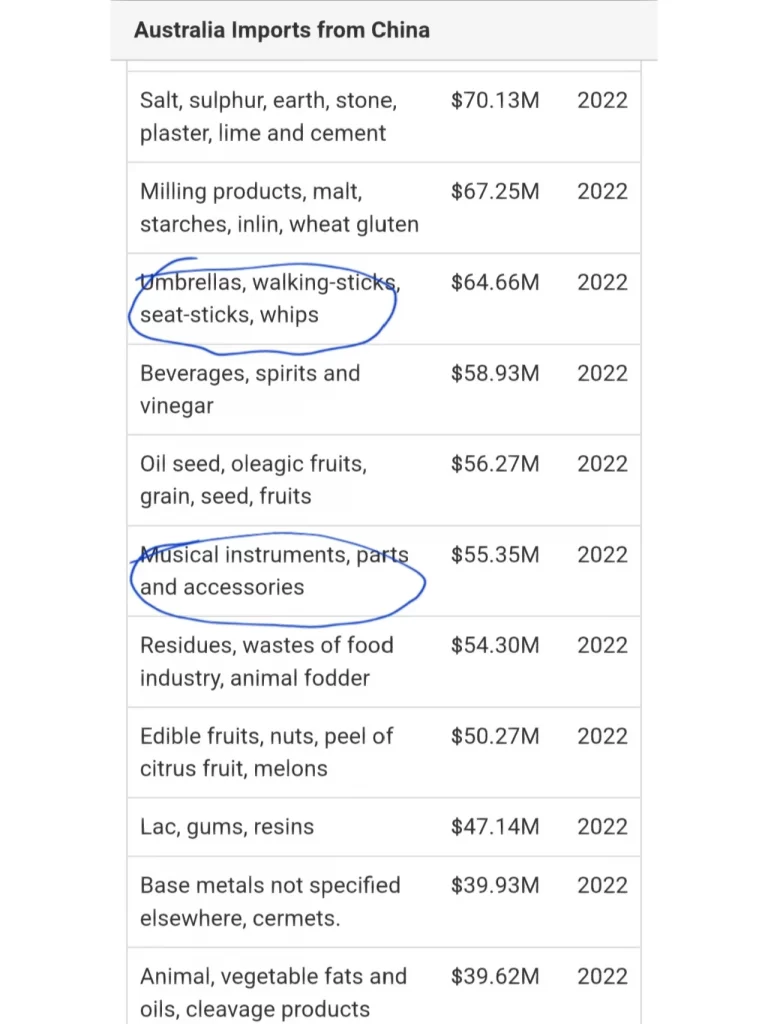Select Edible fruits, nuts, peel row
Viewport: 768px width, 1024px height.
pos(384,752)
